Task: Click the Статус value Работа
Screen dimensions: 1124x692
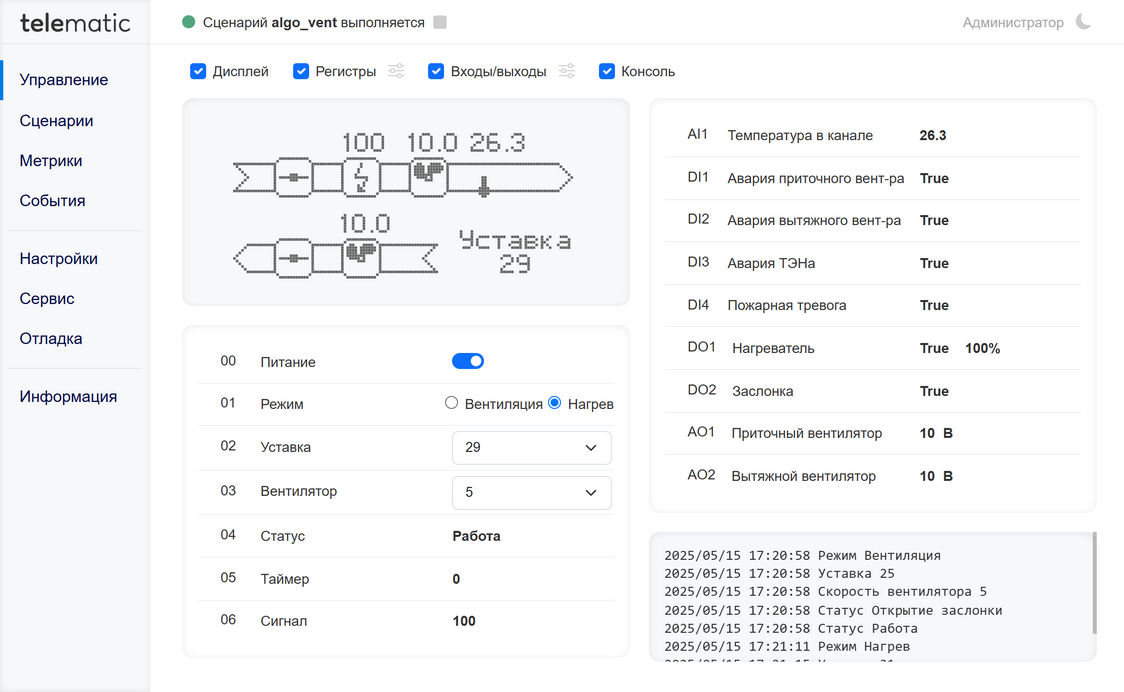Action: [476, 536]
